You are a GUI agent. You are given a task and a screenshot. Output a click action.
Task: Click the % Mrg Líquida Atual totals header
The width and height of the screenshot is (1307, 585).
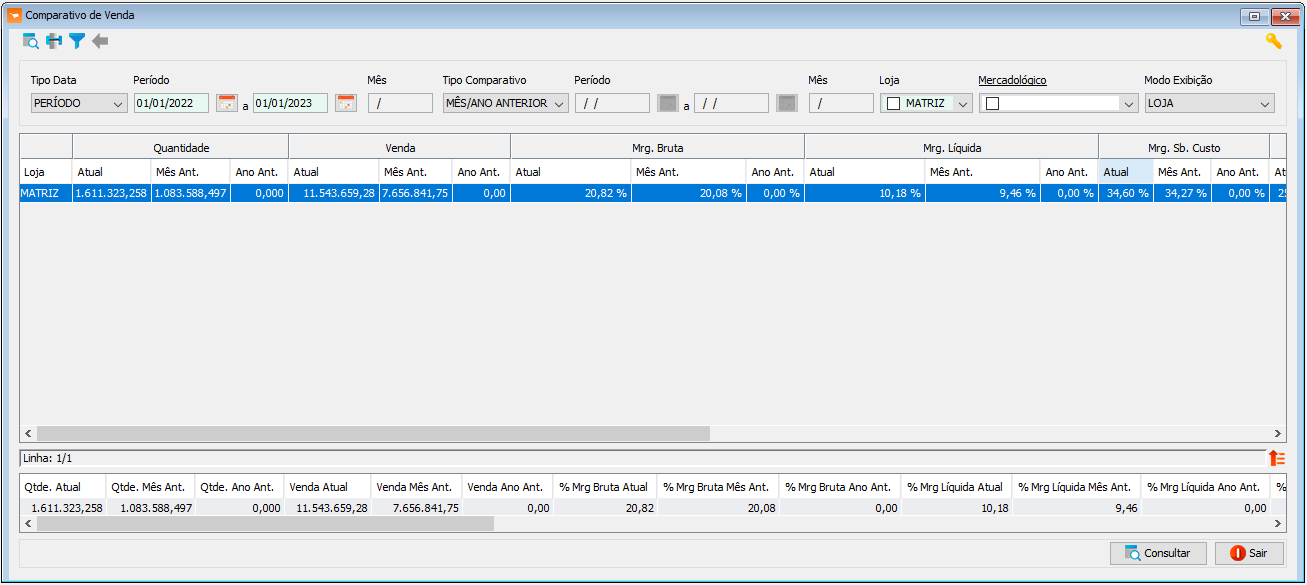coord(956,487)
